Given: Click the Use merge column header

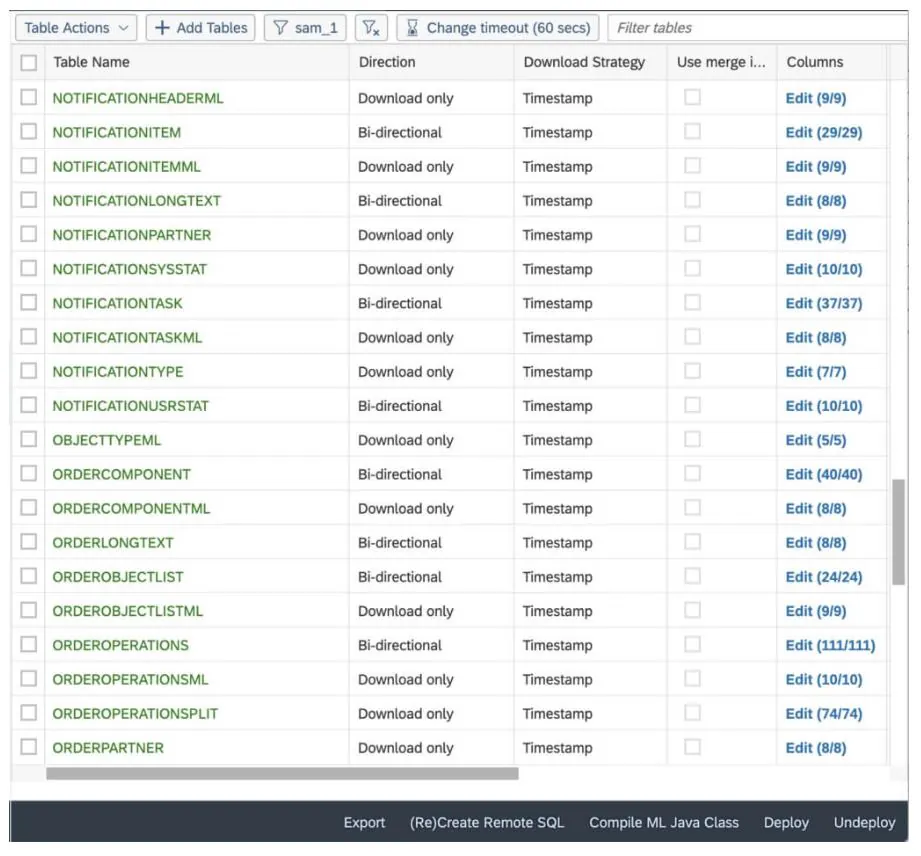Looking at the screenshot, I should pos(721,62).
